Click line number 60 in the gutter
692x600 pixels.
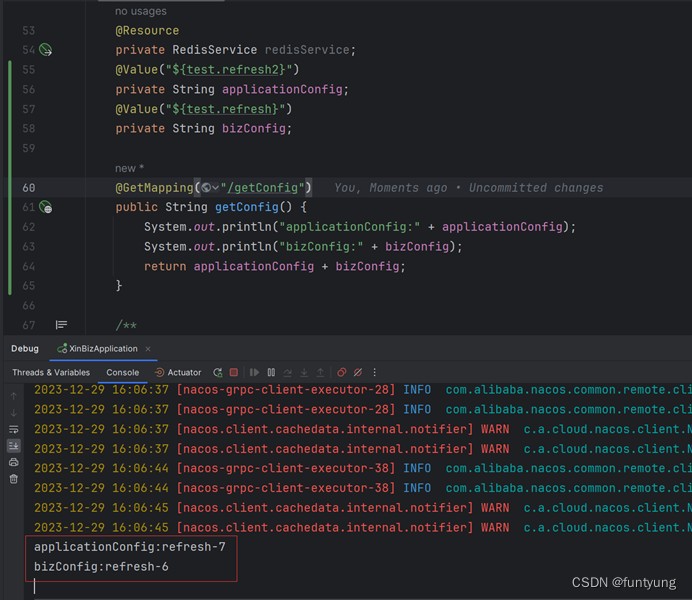click(x=29, y=188)
